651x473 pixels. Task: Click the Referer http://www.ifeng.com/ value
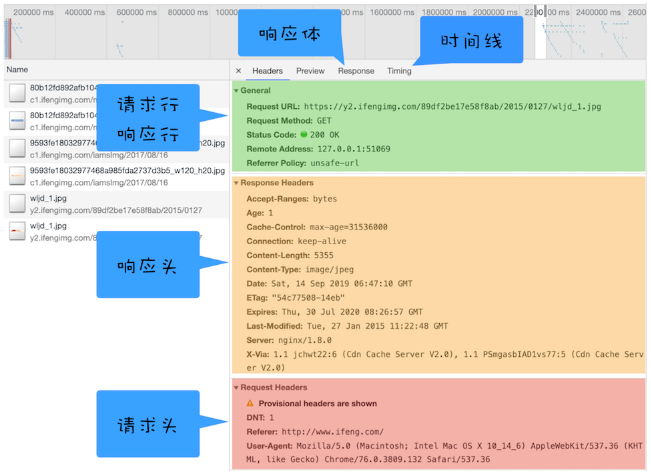click(333, 432)
